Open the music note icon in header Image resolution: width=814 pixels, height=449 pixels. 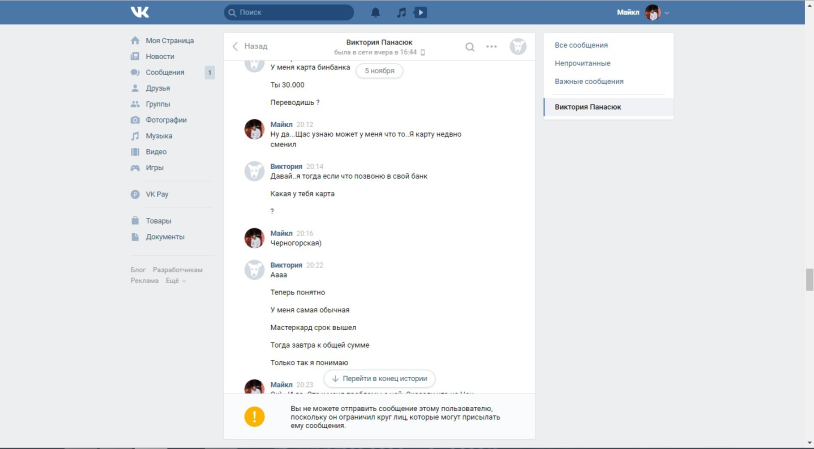coord(401,13)
